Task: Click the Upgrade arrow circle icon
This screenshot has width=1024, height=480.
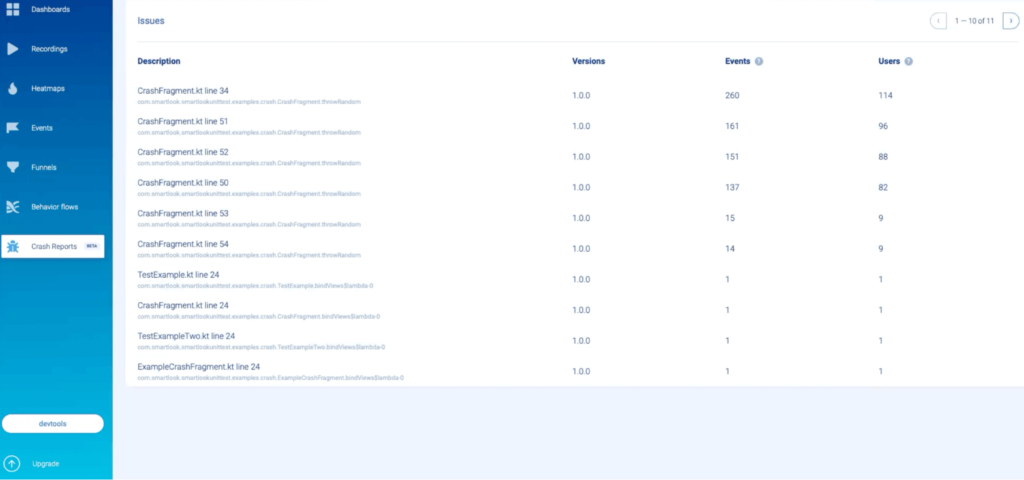Action: click(x=12, y=463)
